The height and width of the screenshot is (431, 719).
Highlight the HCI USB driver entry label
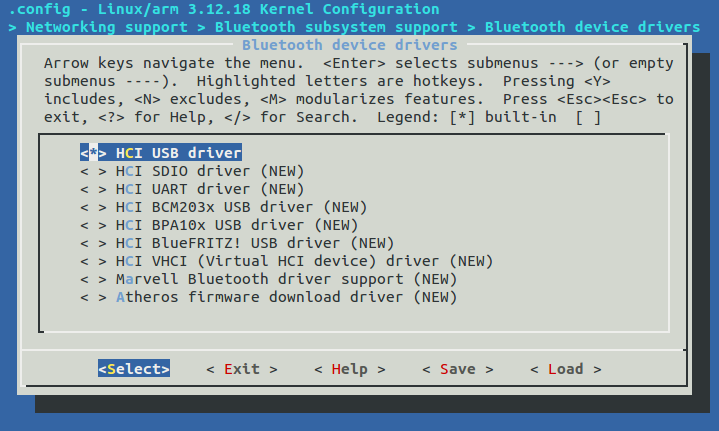coord(179,153)
